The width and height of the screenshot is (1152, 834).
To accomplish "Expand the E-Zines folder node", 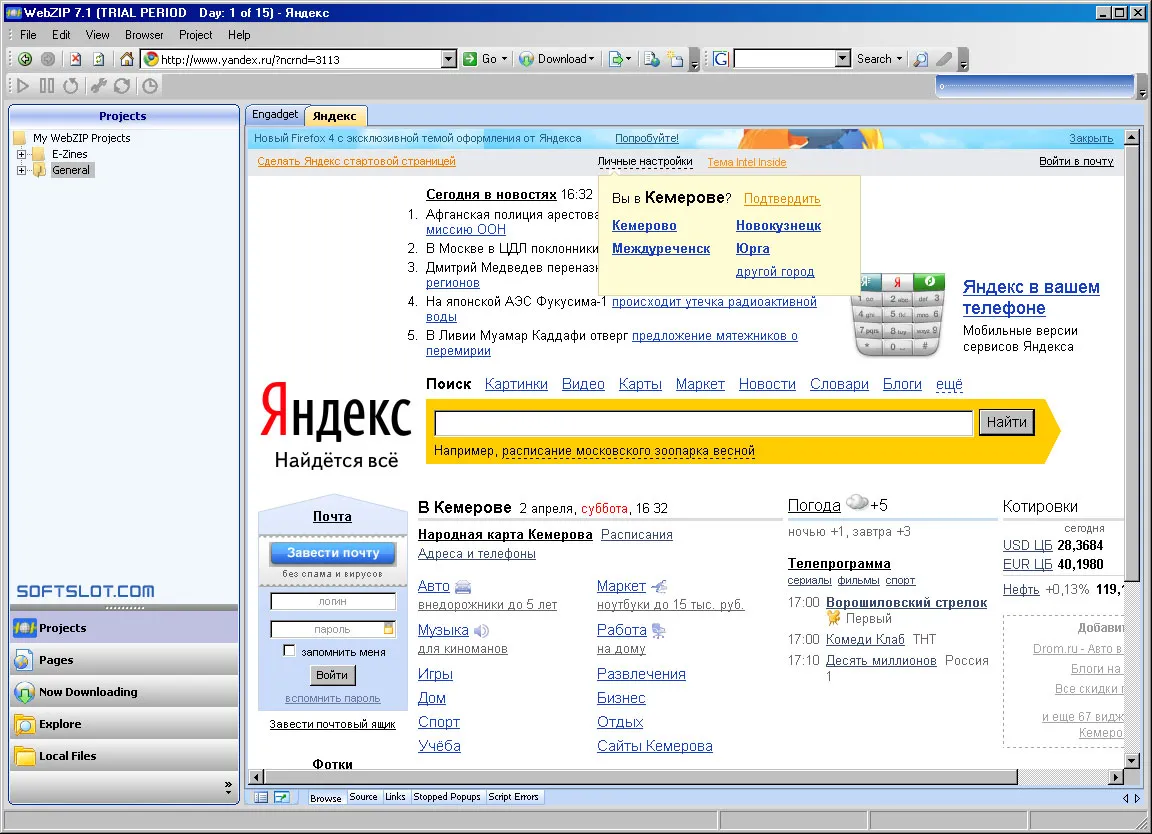I will (21, 154).
